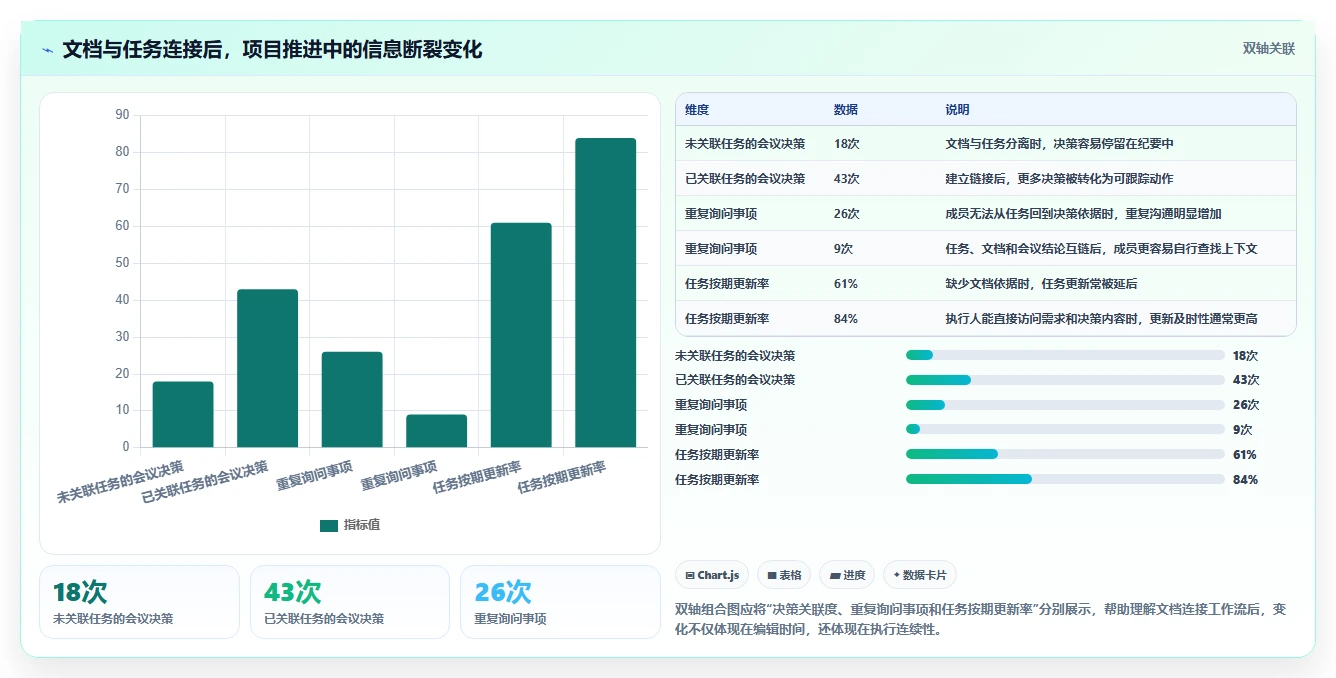Click the 26次 progress bar
The image size is (1336, 678).
coord(1065,405)
